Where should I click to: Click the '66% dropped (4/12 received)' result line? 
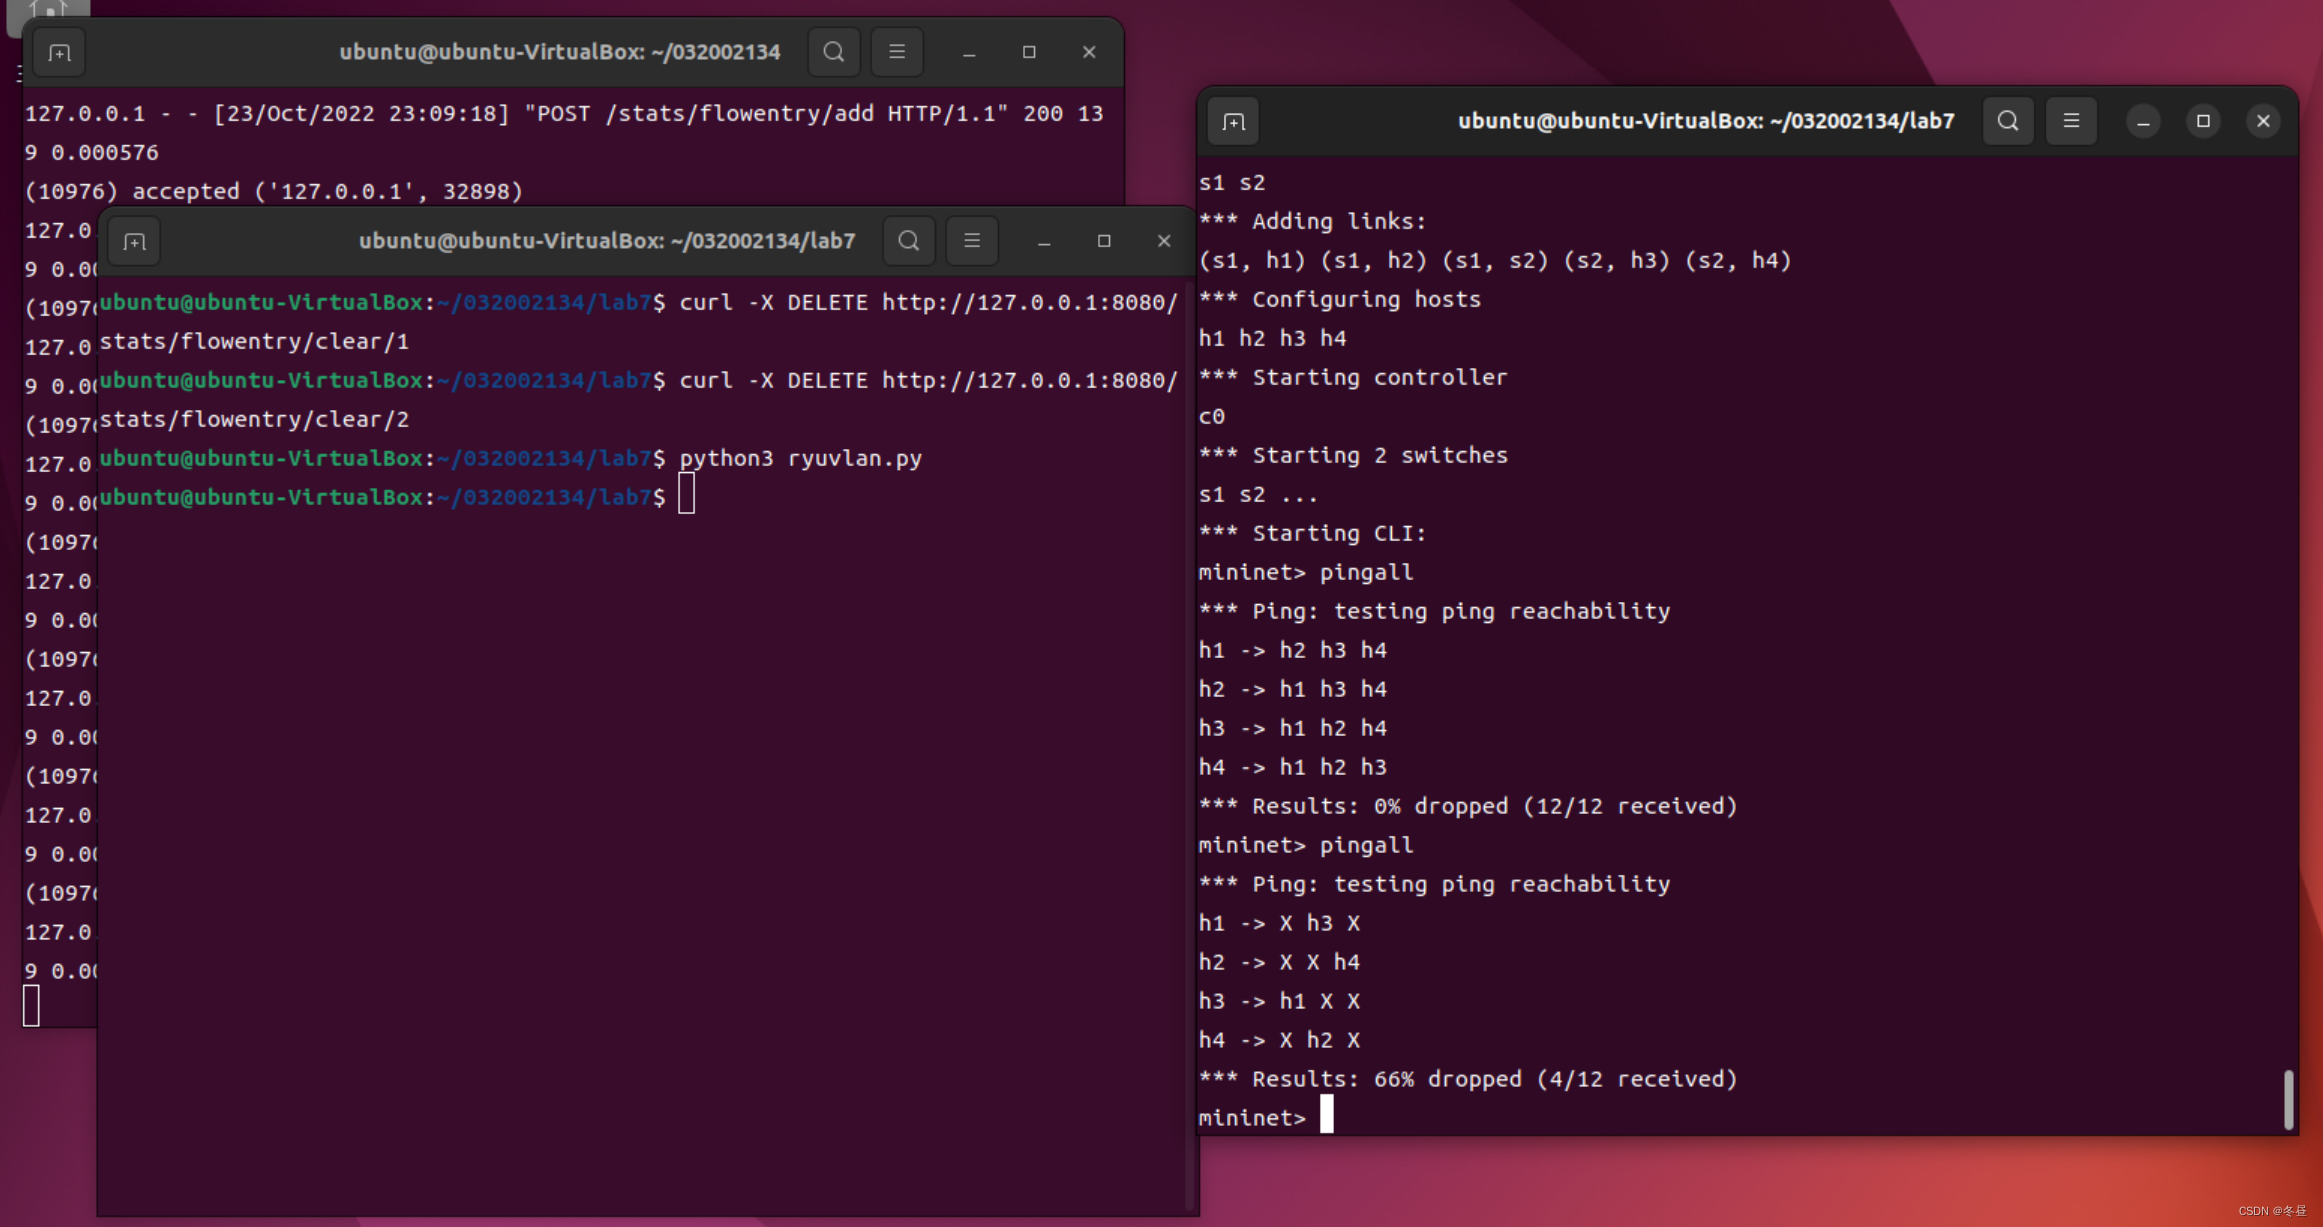pos(1468,1079)
